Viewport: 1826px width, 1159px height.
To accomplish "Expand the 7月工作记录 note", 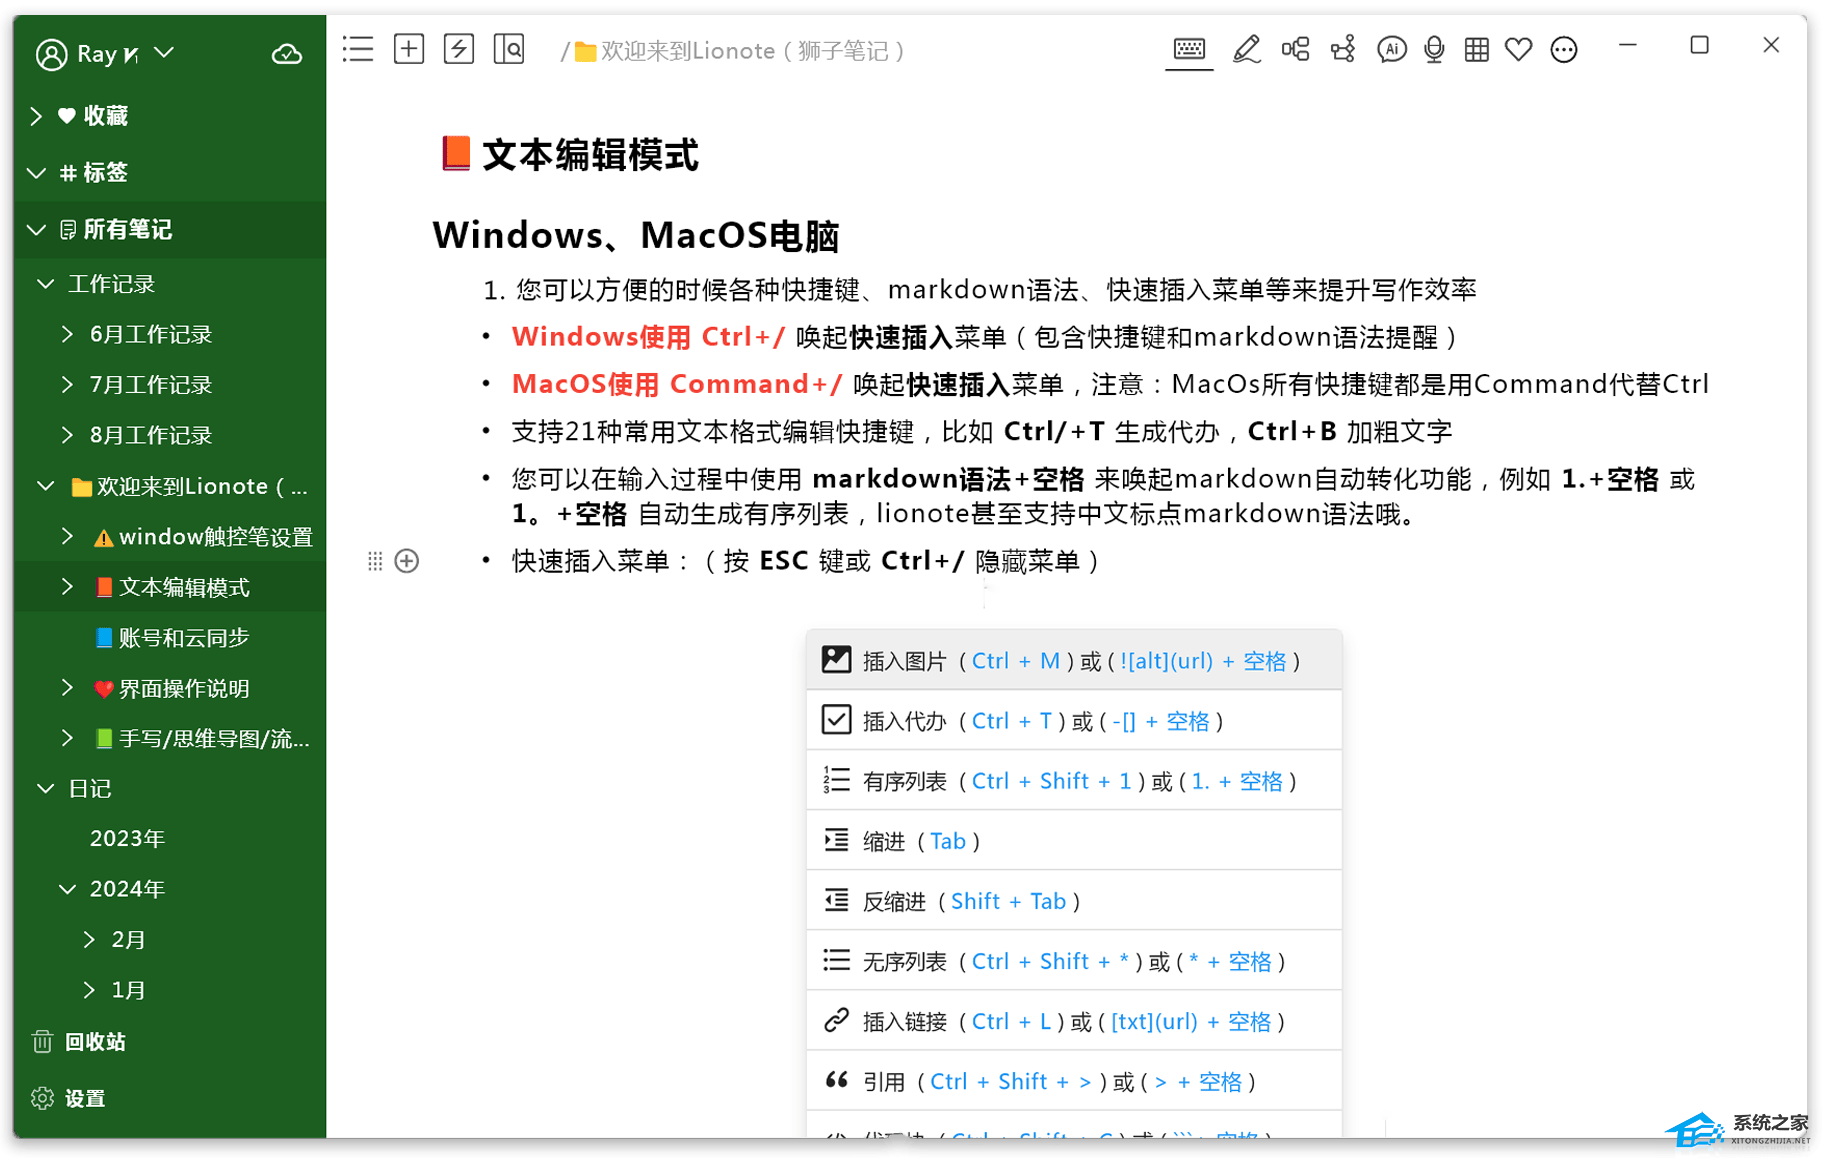I will (68, 384).
